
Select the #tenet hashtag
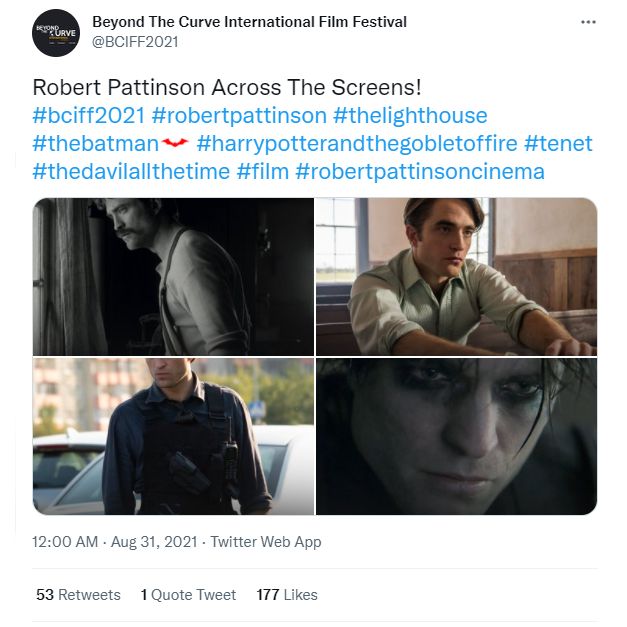tap(558, 143)
